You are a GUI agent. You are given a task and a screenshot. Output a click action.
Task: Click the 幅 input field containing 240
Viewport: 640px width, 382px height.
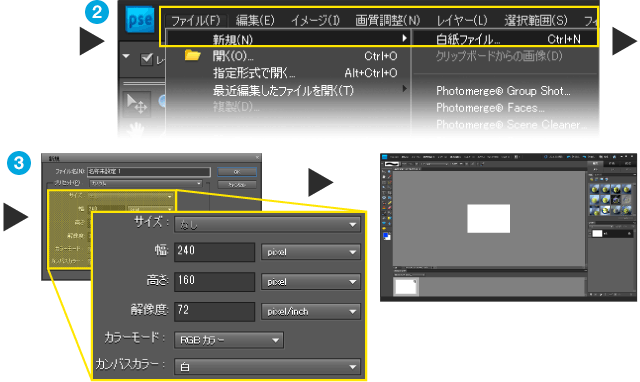[x=214, y=251]
